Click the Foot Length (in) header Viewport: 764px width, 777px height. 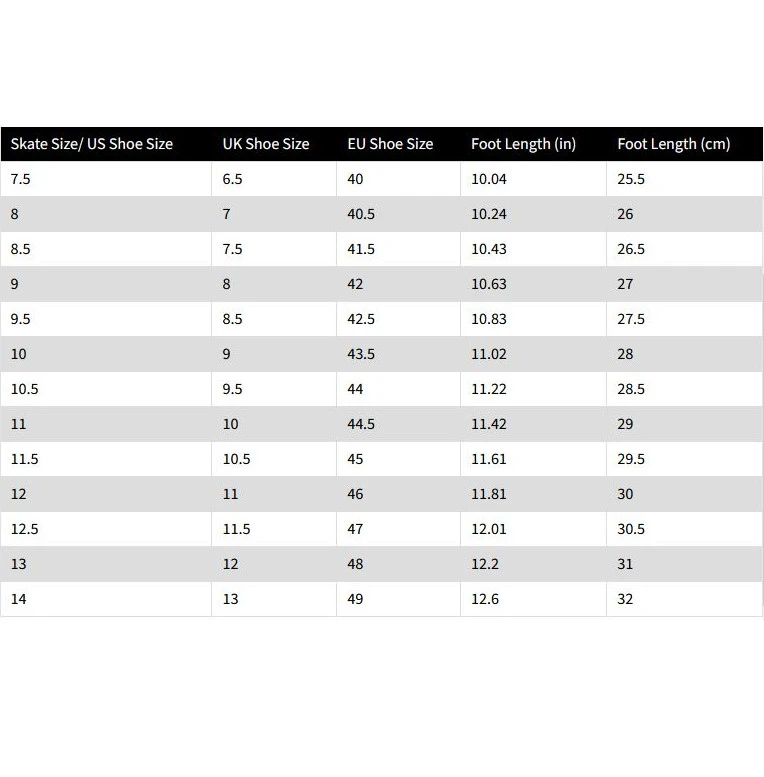(523, 144)
